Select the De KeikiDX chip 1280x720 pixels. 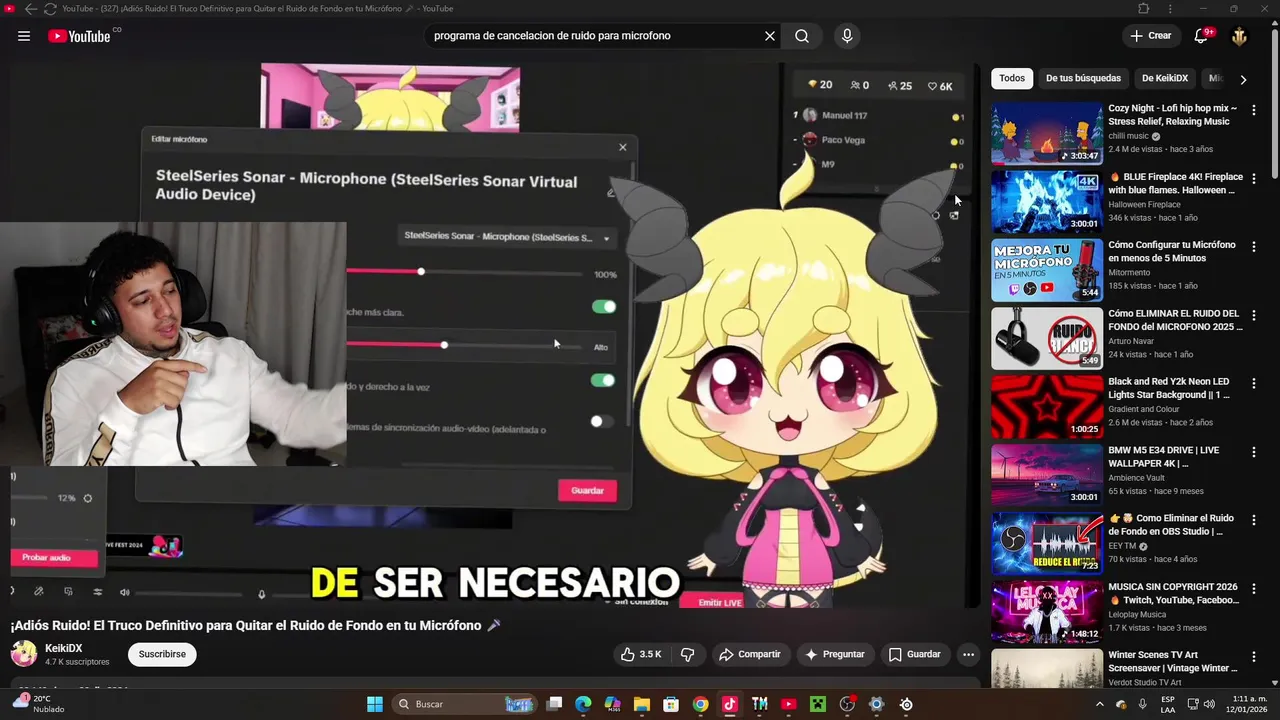[x=1165, y=78]
